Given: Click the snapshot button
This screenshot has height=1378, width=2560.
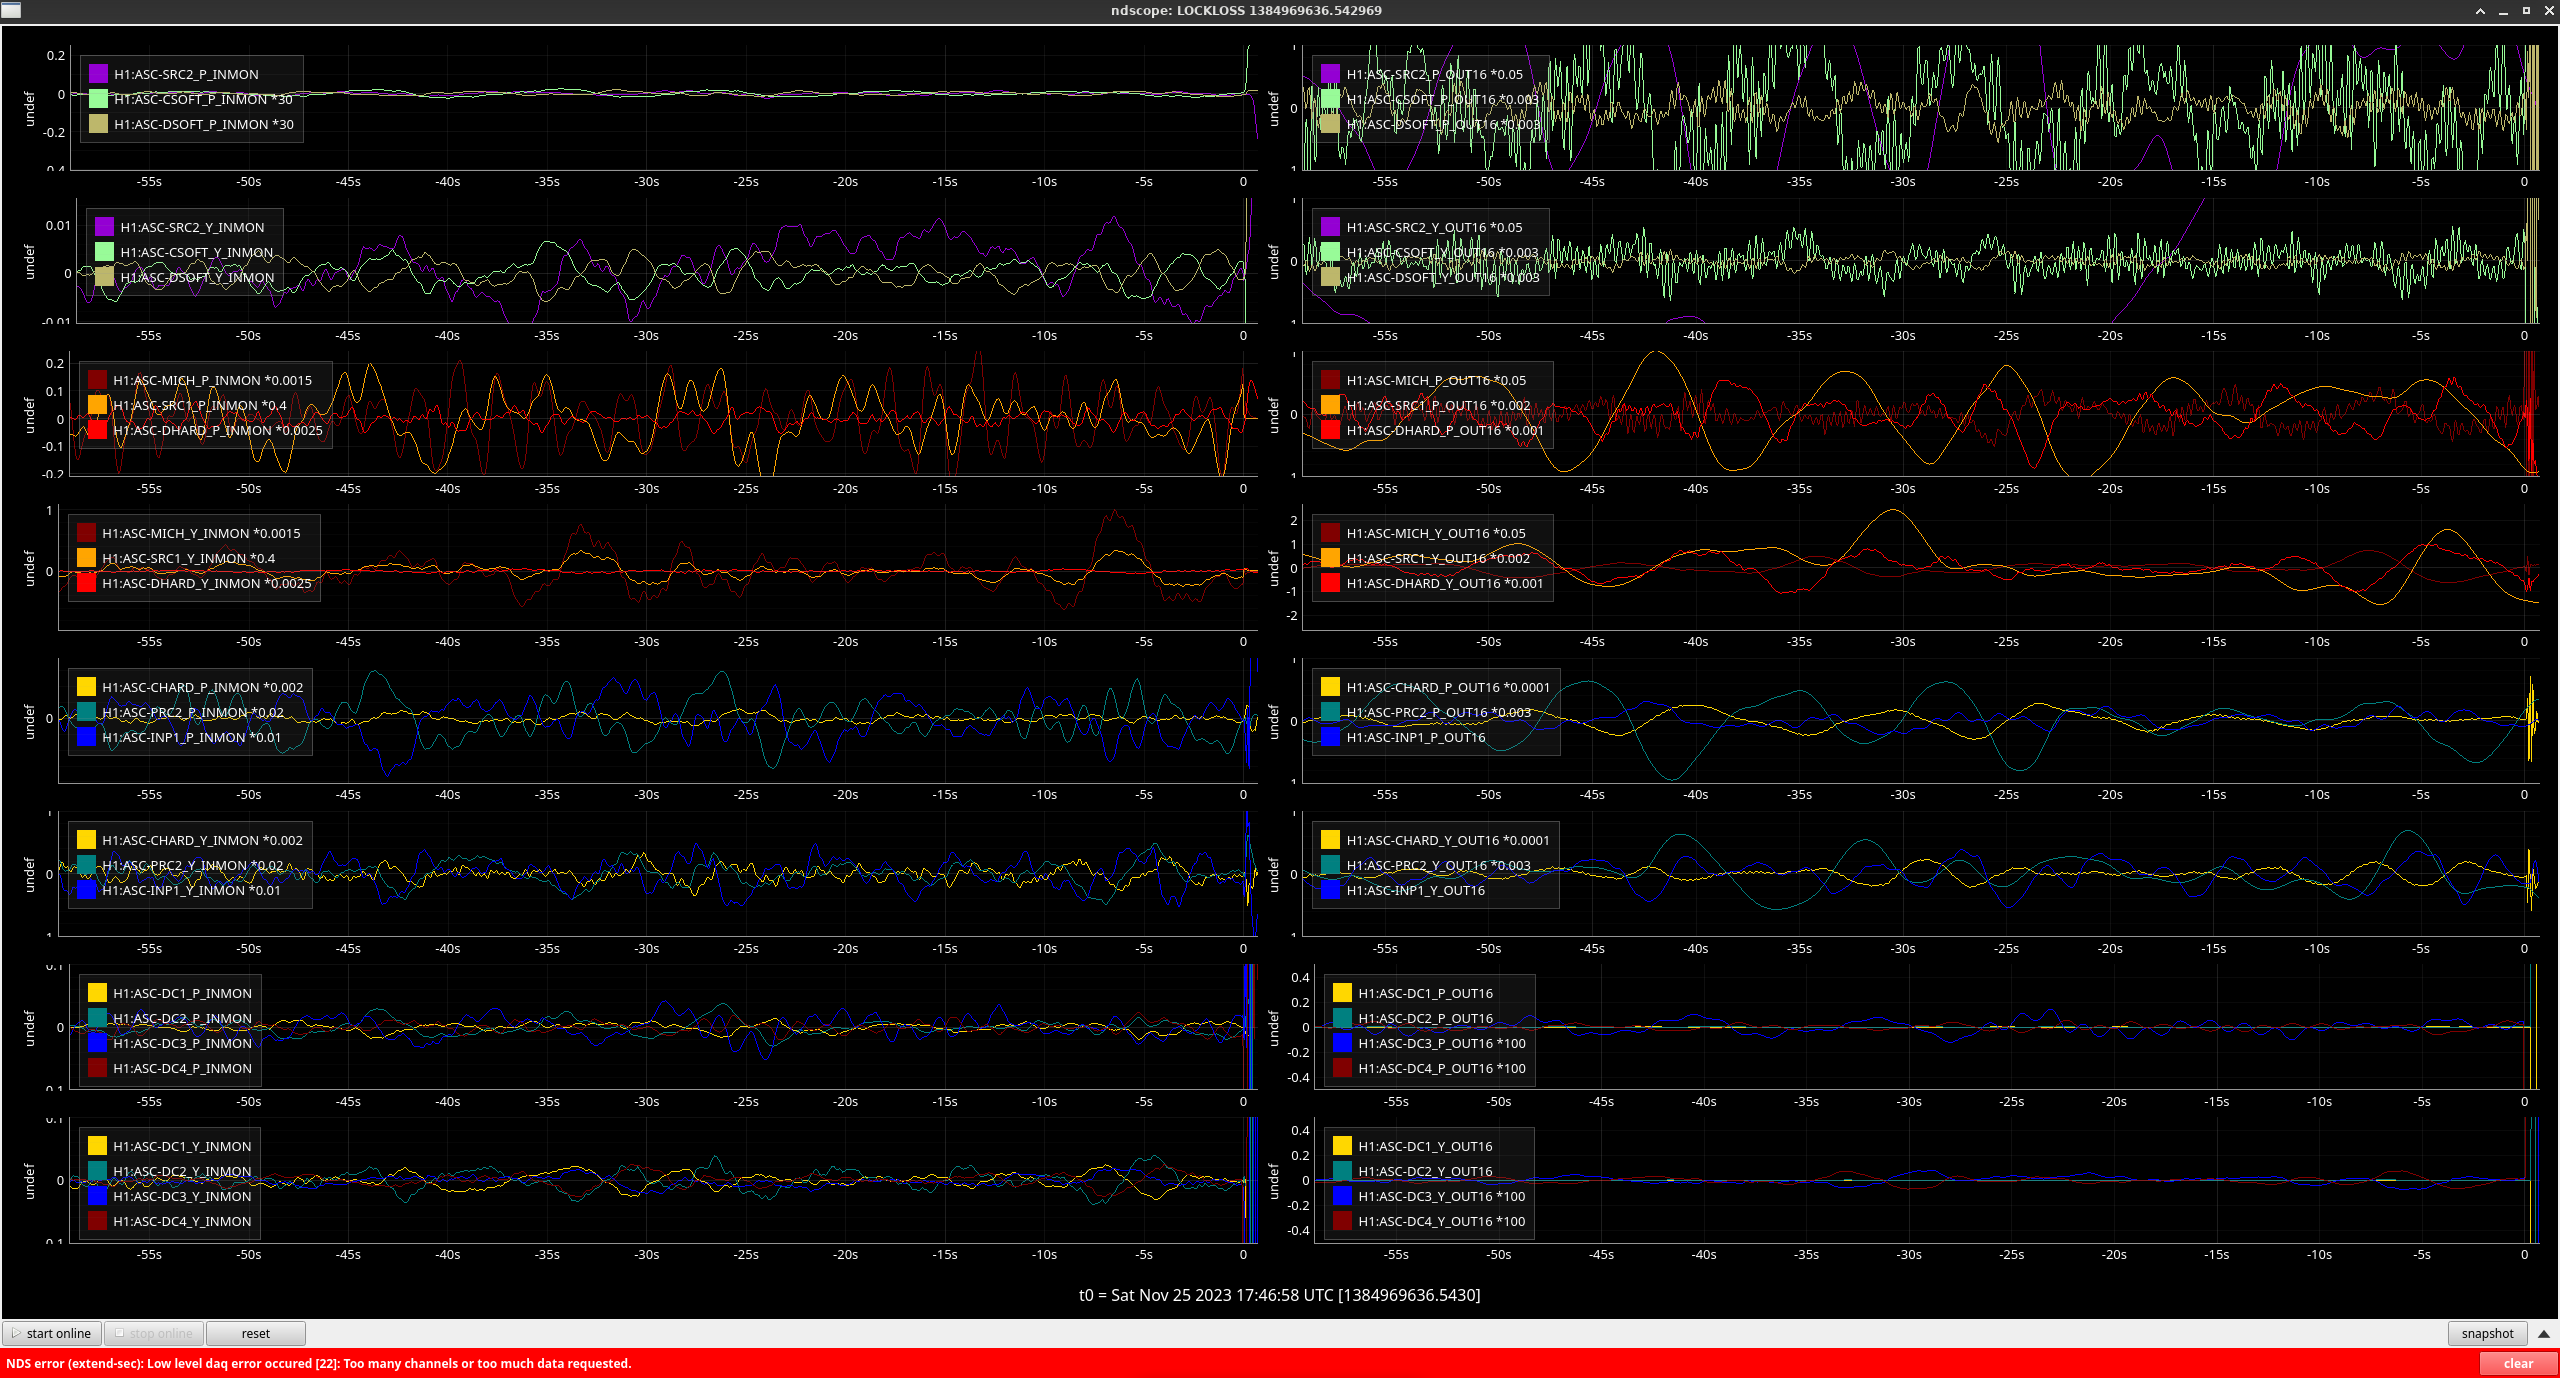Looking at the screenshot, I should coord(2486,1333).
